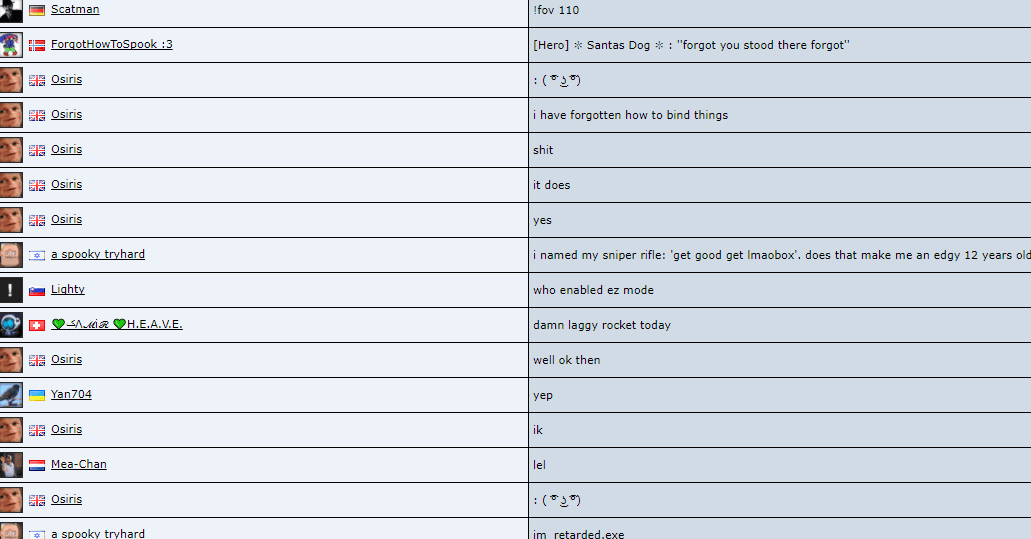Image resolution: width=1031 pixels, height=539 pixels.
Task: Open the Scatman player profile link
Action: [75, 9]
